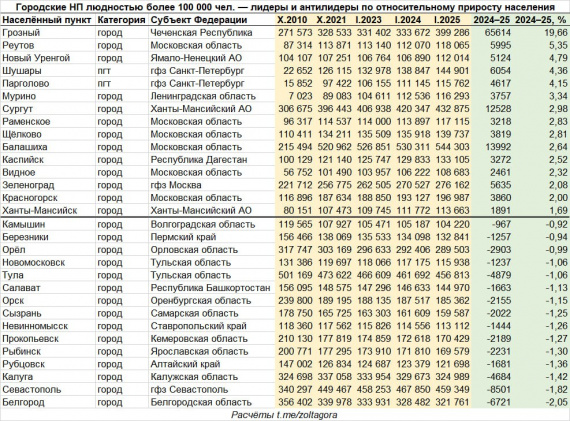Select the Категория column header
The height and width of the screenshot is (421, 570).
click(121, 20)
